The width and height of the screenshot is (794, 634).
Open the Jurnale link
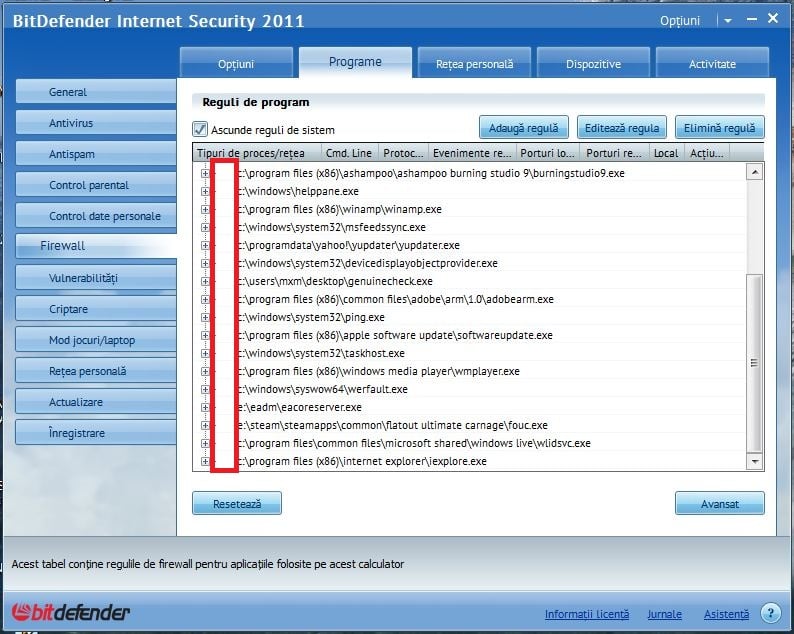664,614
